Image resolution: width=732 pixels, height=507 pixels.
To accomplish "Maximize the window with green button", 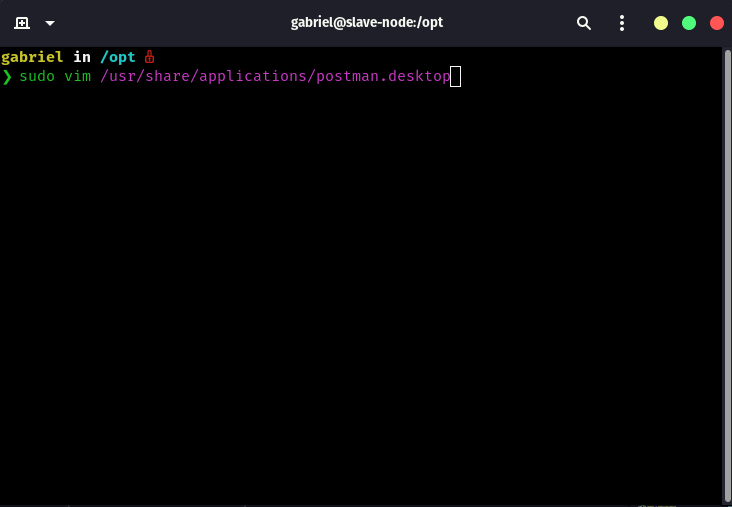I will (689, 22).
